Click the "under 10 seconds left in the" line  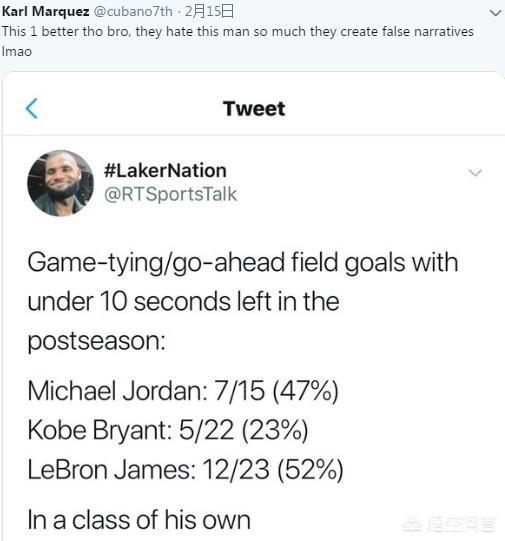pyautogui.click(x=184, y=302)
